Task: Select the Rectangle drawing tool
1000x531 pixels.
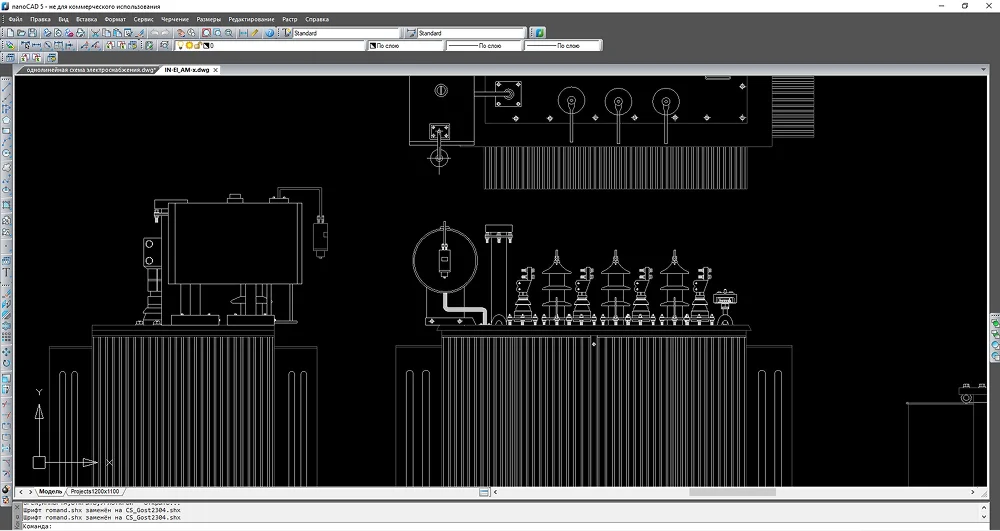Action: [6, 131]
